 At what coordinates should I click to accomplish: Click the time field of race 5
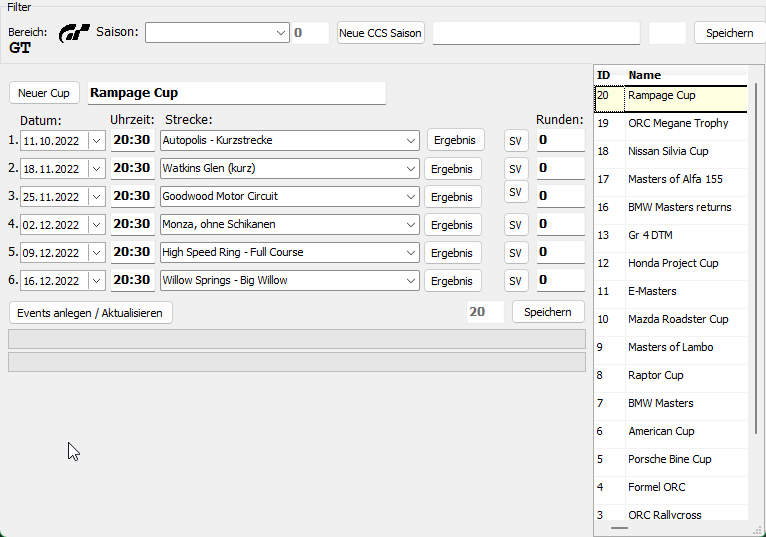tap(132, 253)
